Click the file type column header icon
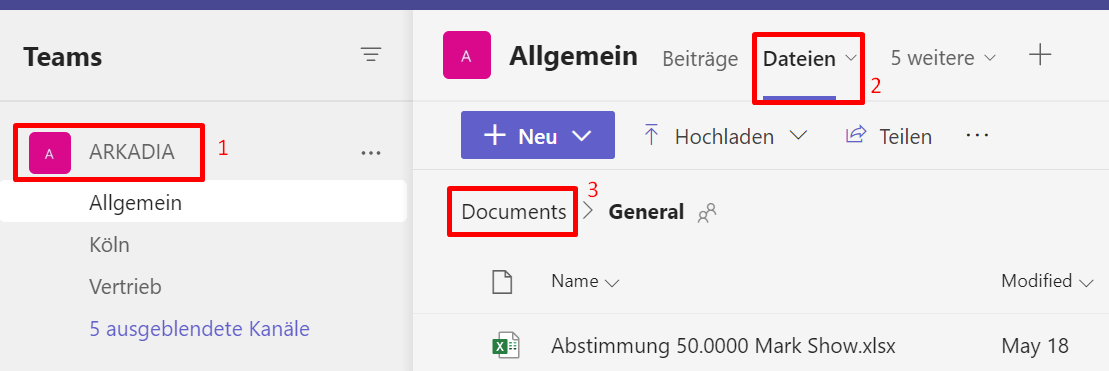Image resolution: width=1109 pixels, height=371 pixels. click(x=501, y=282)
